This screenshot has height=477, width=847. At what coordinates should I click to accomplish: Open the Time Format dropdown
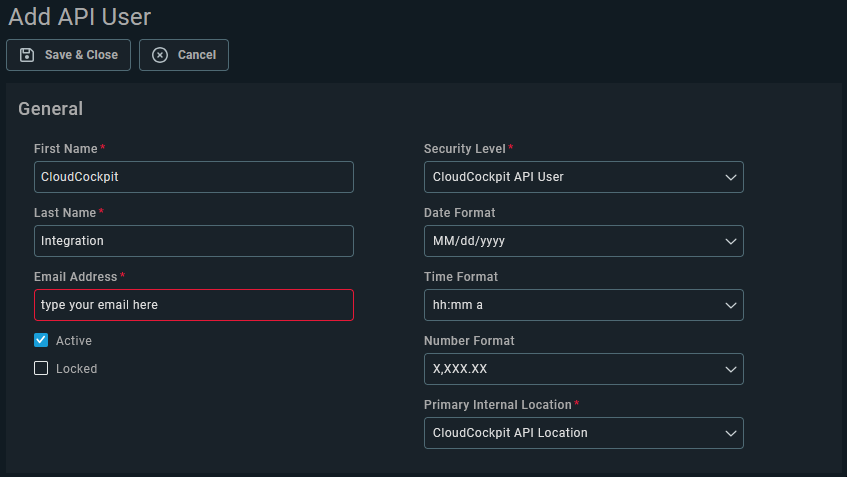pyautogui.click(x=584, y=305)
